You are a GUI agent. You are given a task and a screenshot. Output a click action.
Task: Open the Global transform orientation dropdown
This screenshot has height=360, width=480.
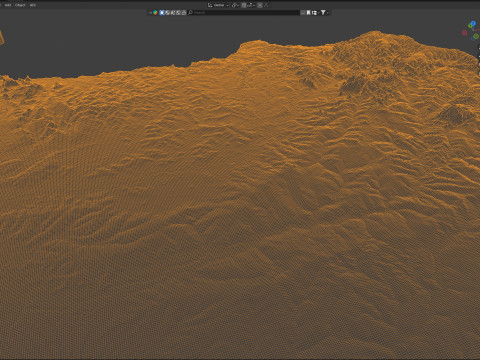218,5
